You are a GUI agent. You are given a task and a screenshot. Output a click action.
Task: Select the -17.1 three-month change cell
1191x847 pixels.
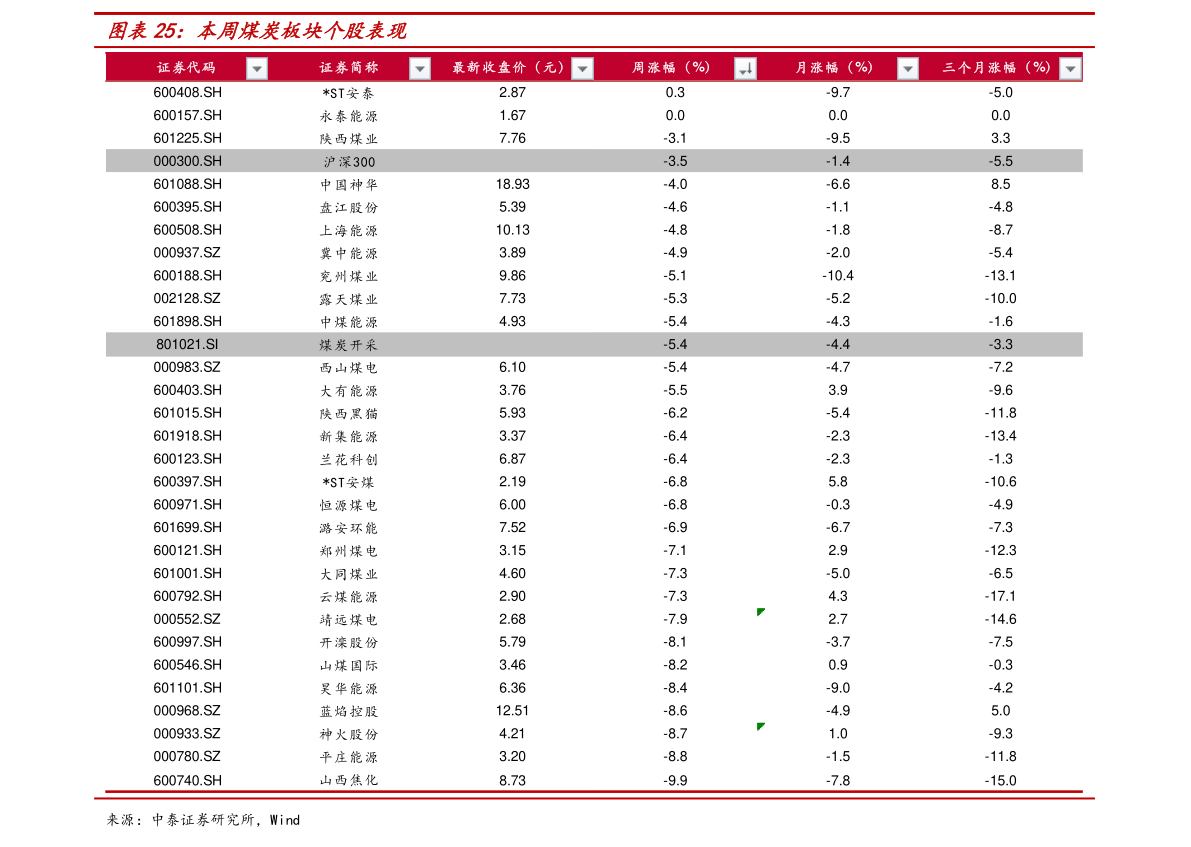point(1000,596)
